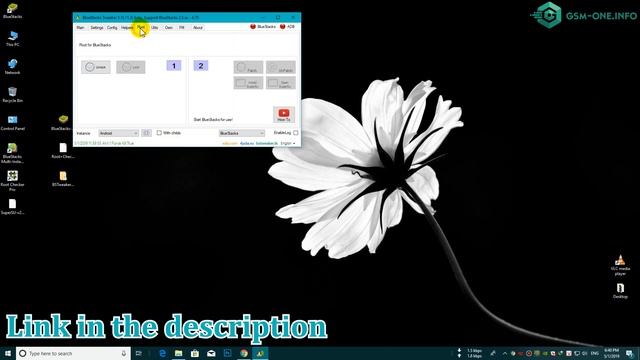Open Root Checker Pro desktop icon

point(12,181)
